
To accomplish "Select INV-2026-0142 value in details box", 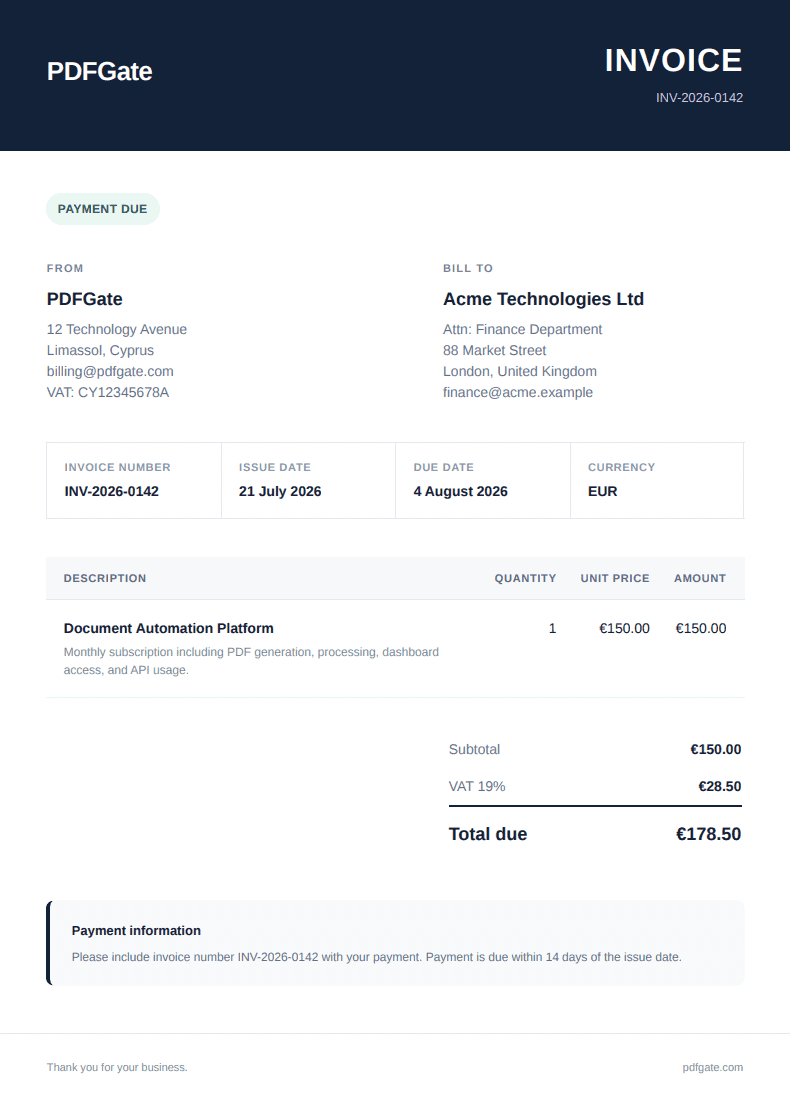I will coord(112,492).
